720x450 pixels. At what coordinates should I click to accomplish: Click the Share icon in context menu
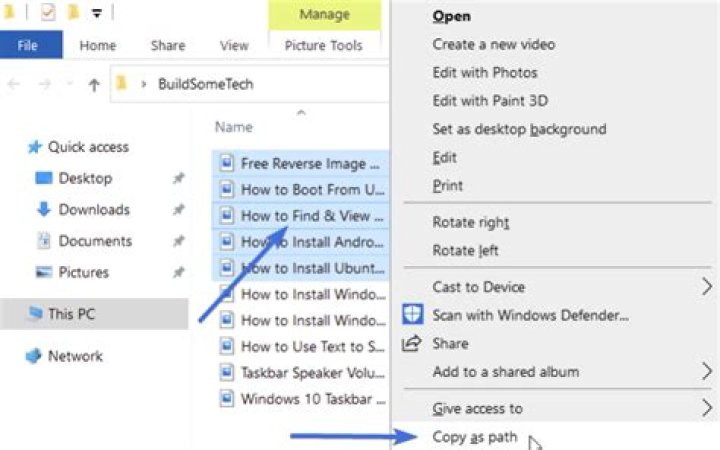pos(411,343)
